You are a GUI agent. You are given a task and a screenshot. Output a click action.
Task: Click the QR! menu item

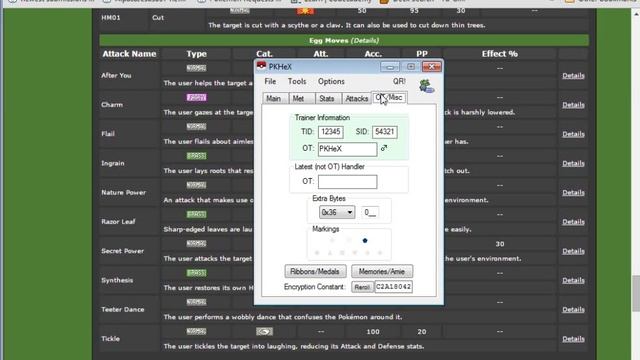[x=399, y=81]
